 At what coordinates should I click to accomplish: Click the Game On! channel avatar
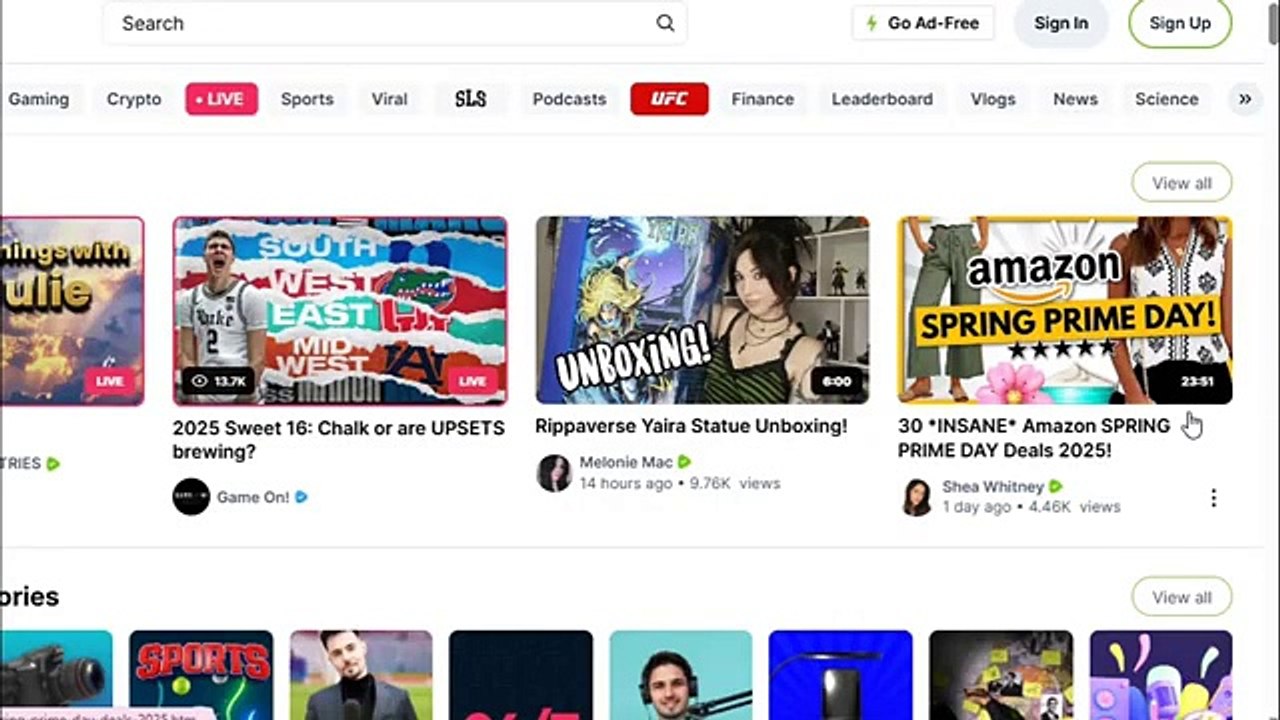tap(191, 497)
